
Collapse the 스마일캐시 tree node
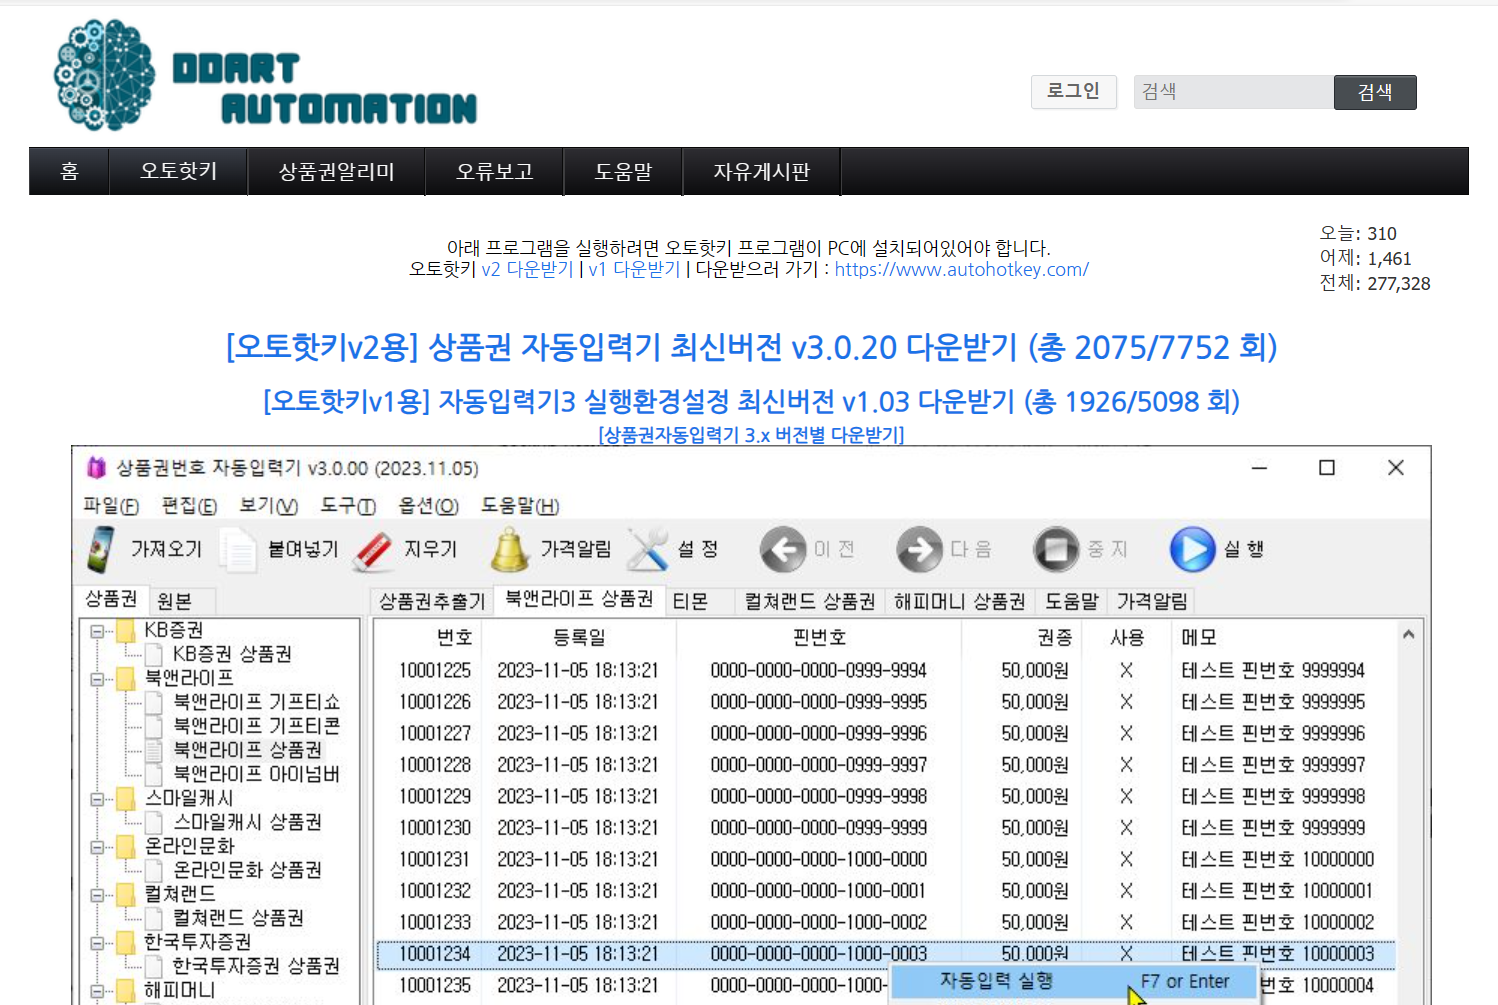(97, 799)
